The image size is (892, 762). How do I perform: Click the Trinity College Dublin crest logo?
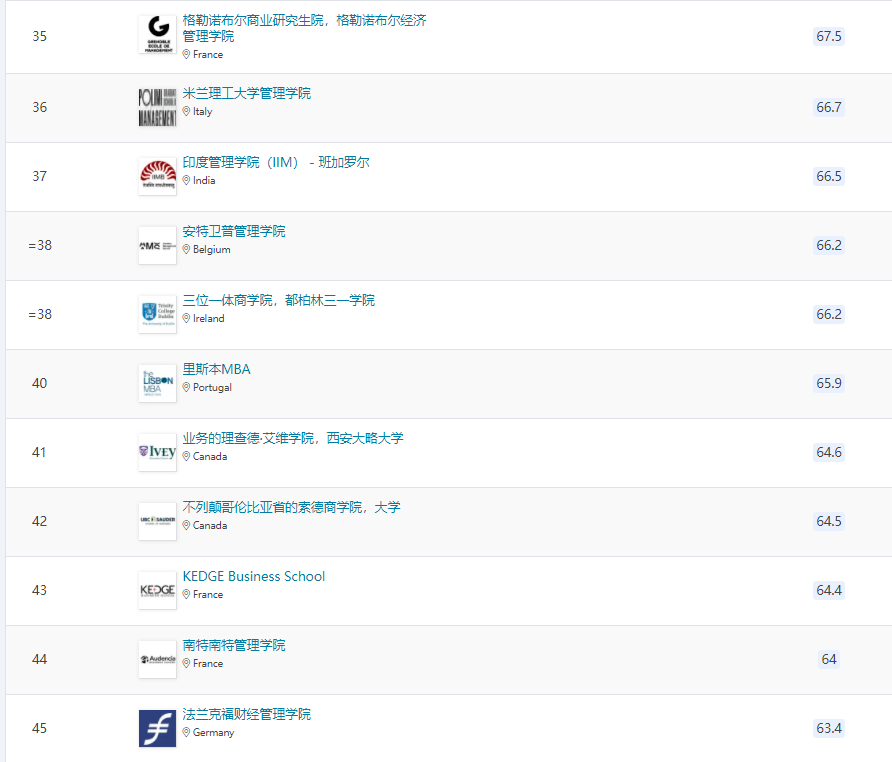click(157, 313)
